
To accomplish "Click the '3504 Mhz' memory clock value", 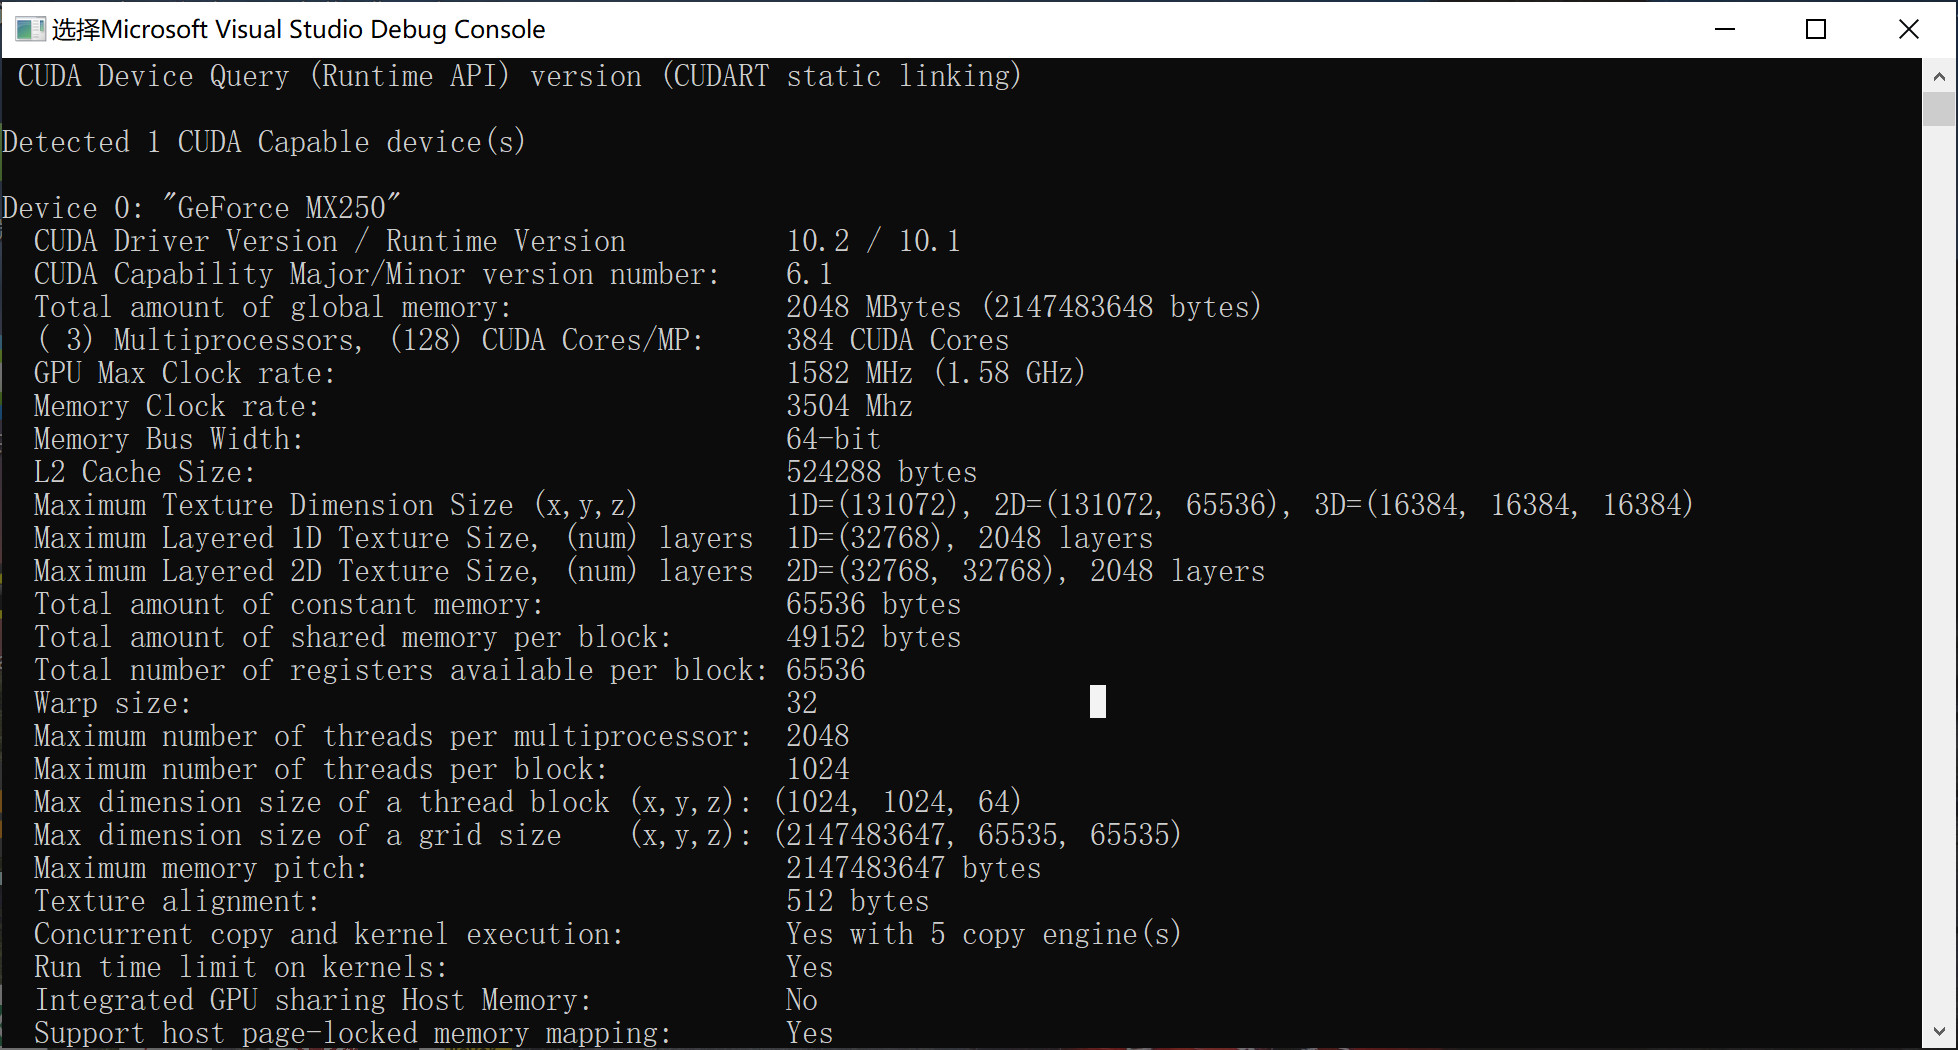I will click(849, 406).
